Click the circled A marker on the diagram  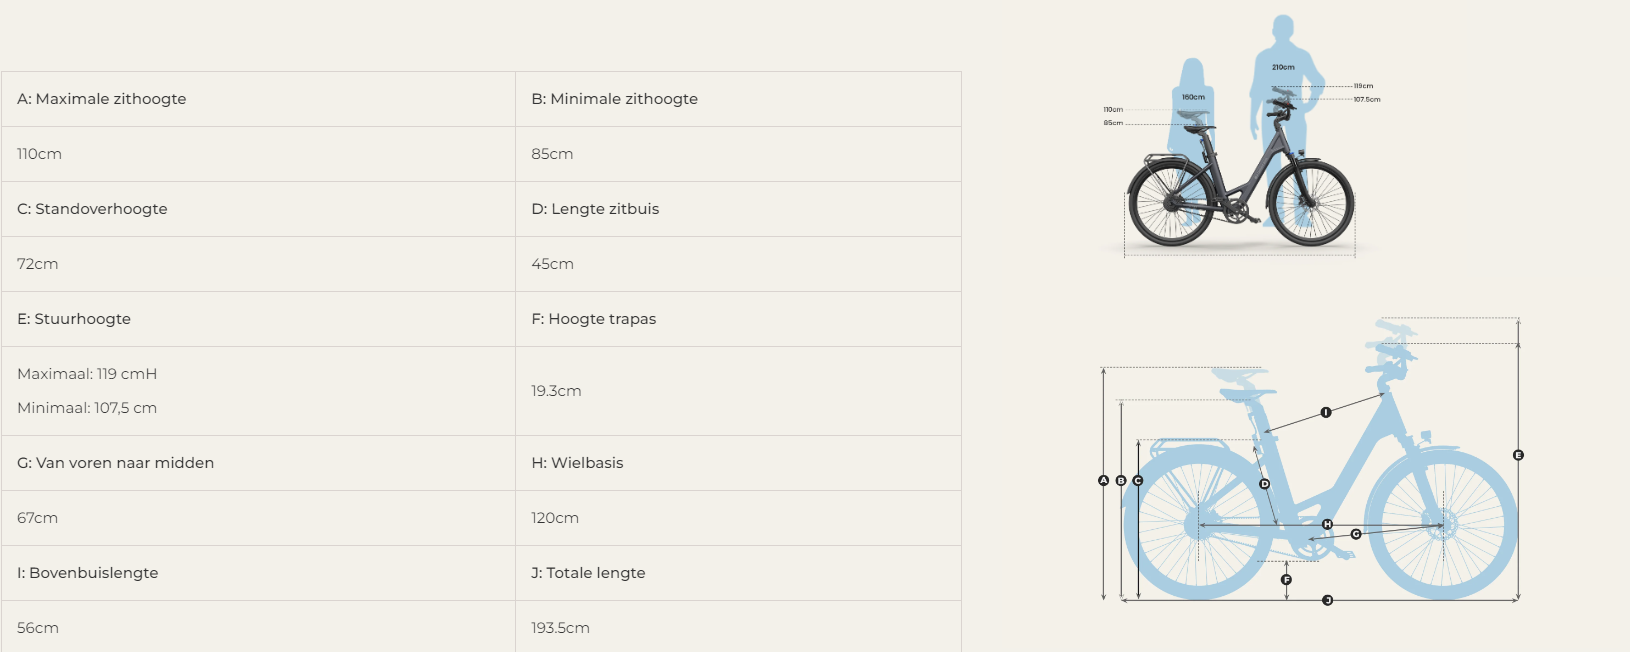click(x=1104, y=481)
